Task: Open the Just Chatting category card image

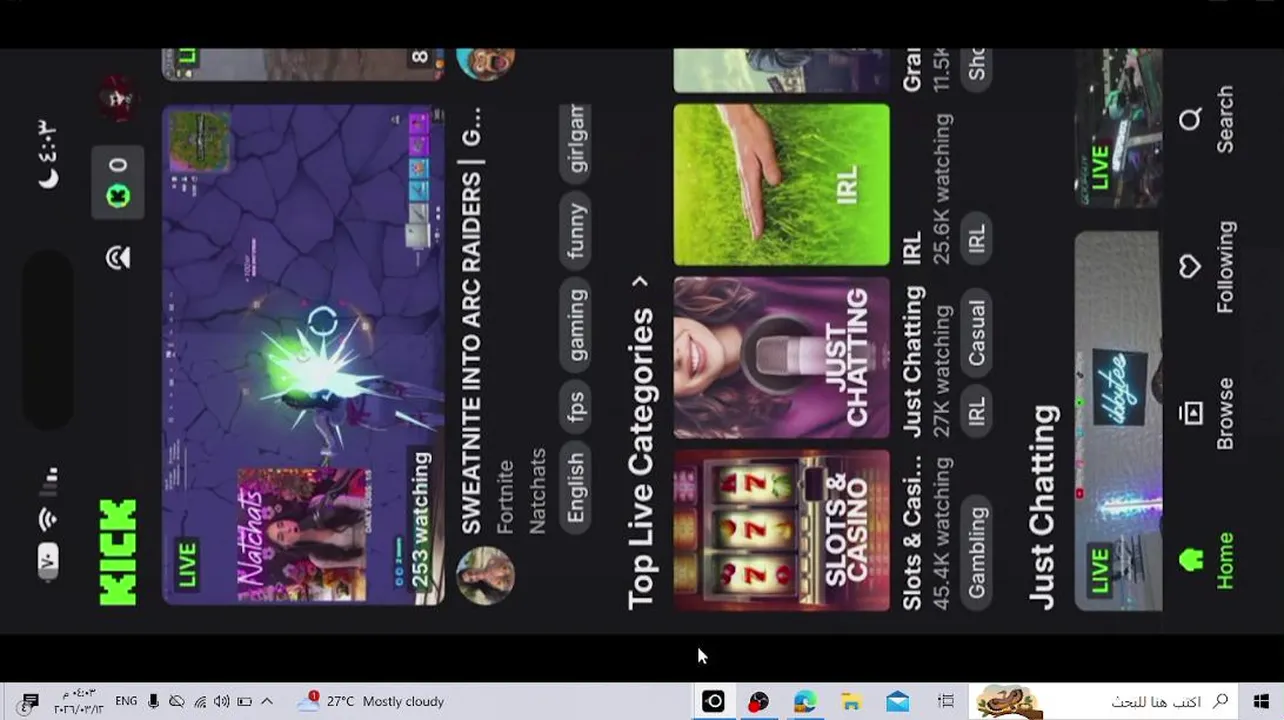Action: point(782,358)
